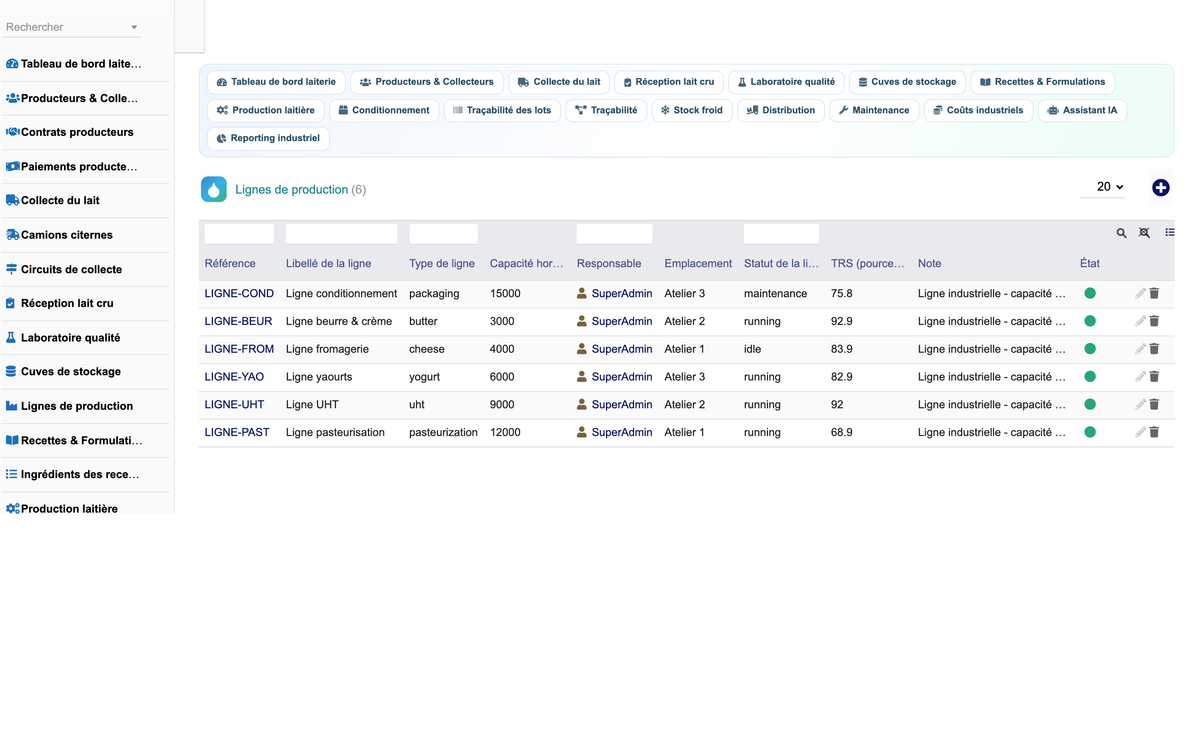Click the database icon beside Cuves de stockage in sidebar
The image size is (1200, 743).
point(12,371)
